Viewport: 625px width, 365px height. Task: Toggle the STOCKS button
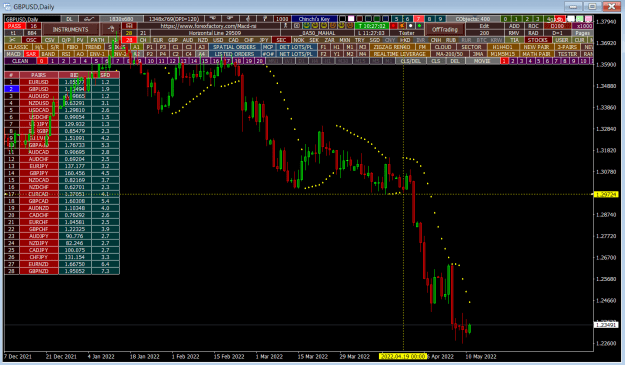[538, 40]
